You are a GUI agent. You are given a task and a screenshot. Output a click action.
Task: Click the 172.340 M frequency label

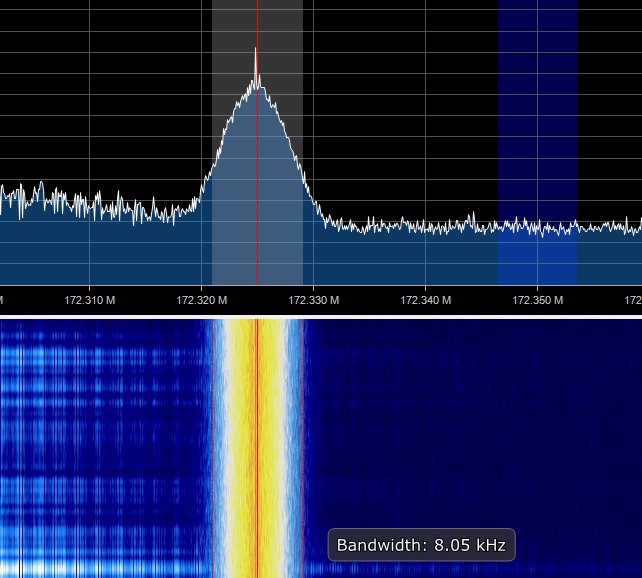coord(425,300)
